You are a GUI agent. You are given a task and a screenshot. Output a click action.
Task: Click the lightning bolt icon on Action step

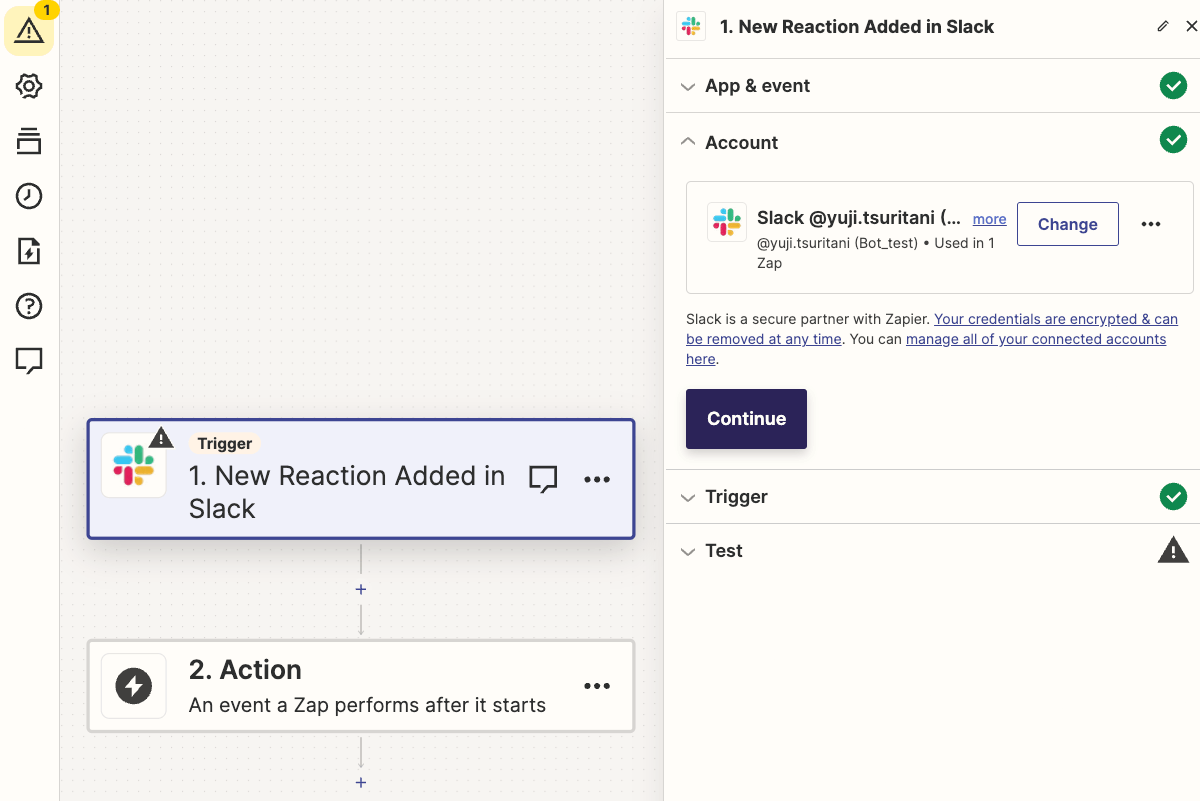pos(133,686)
